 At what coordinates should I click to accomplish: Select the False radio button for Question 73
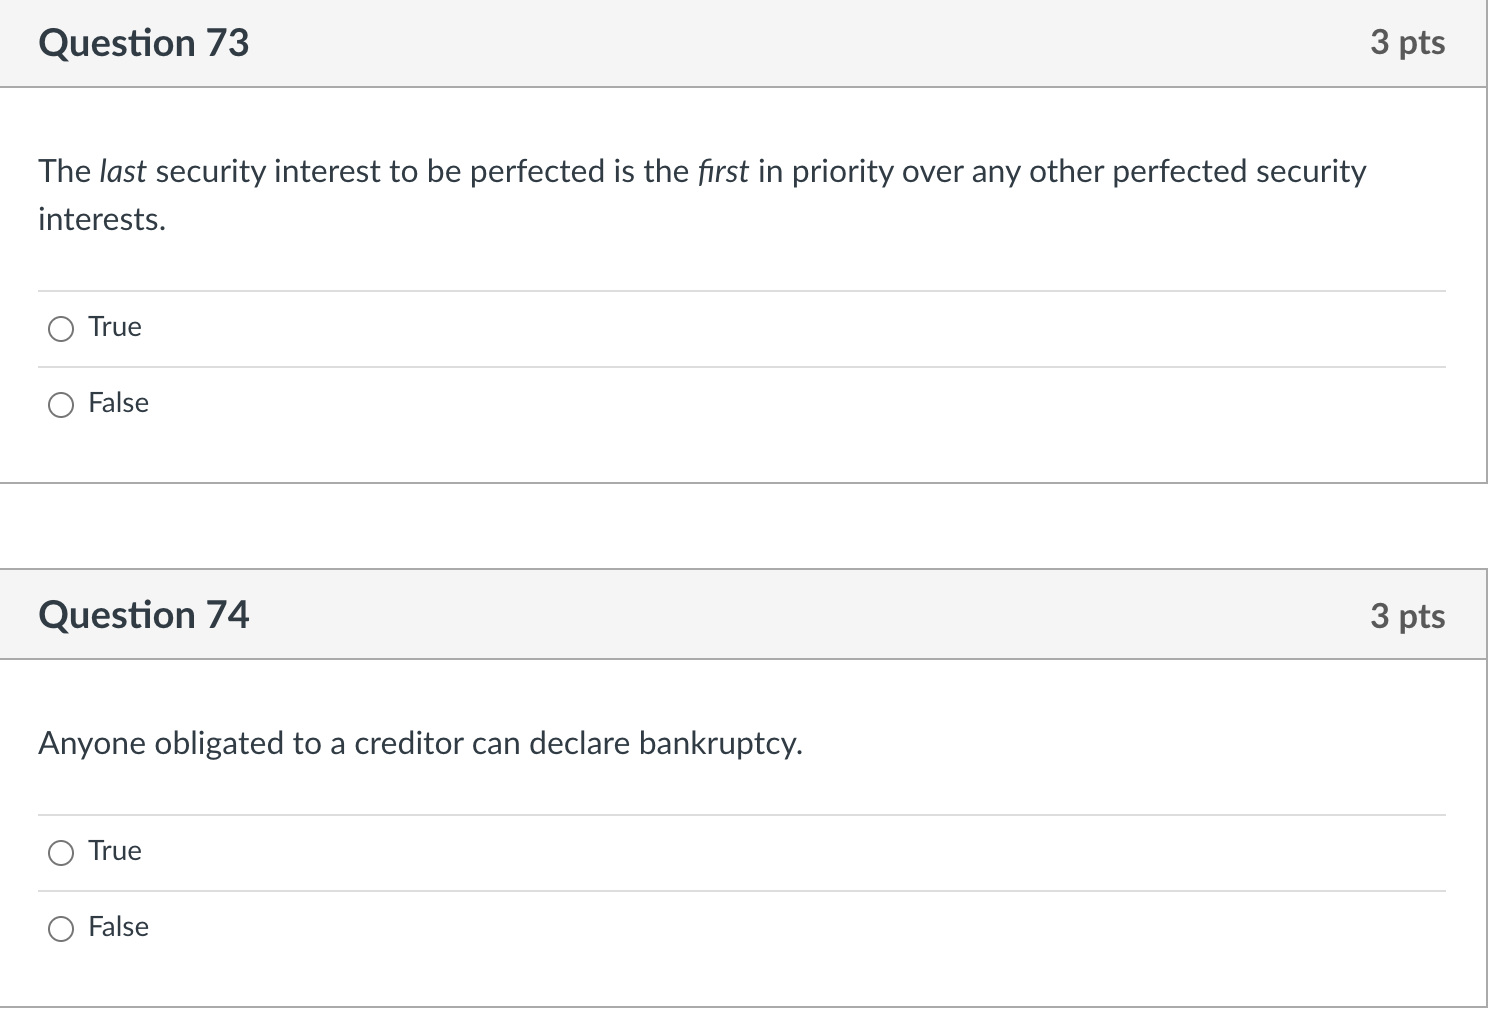click(61, 405)
